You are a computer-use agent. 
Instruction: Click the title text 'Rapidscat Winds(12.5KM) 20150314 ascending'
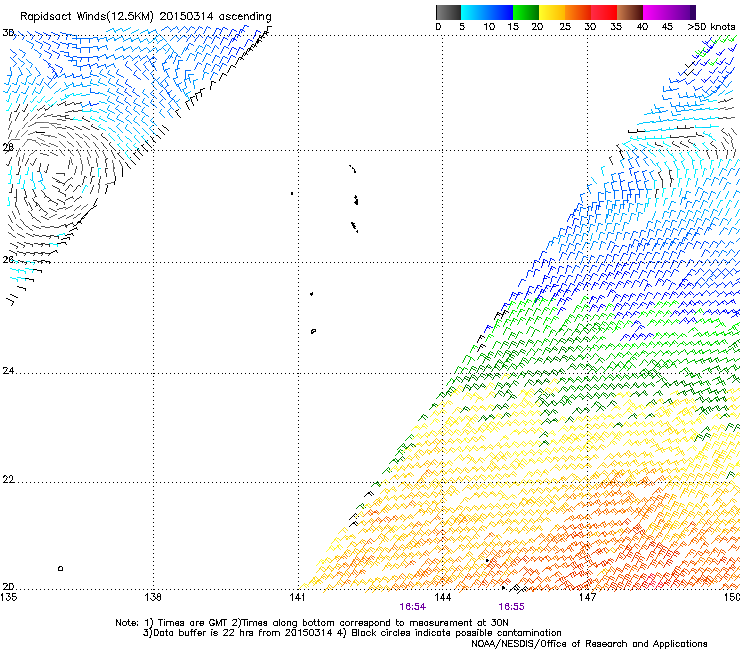[x=145, y=17]
